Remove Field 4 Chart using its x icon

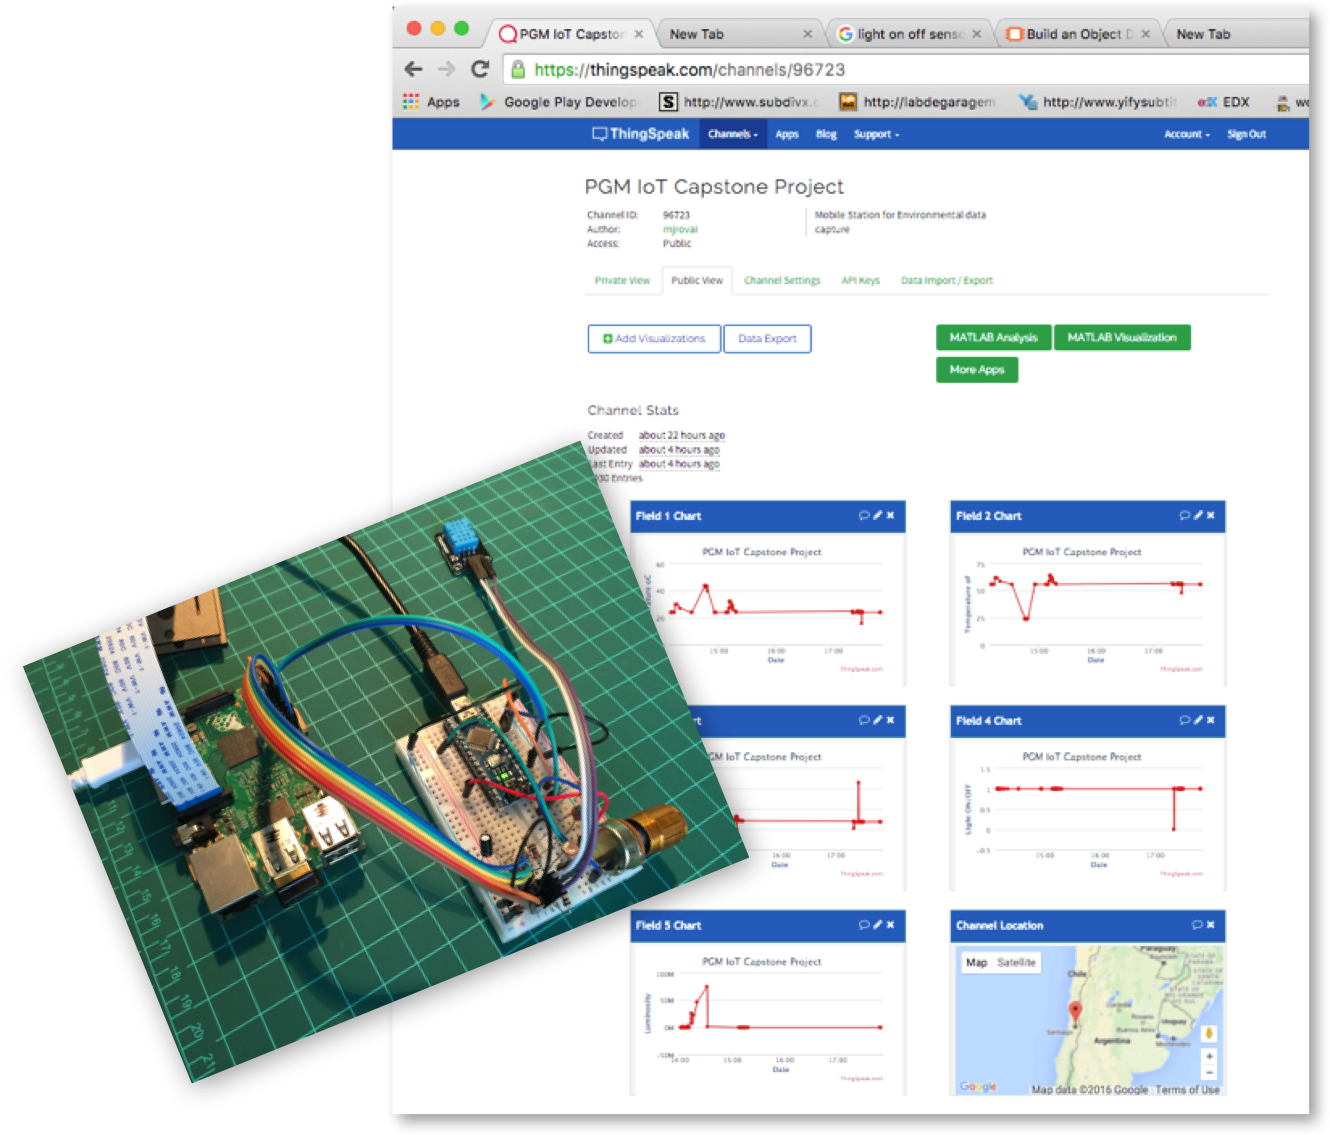1211,721
